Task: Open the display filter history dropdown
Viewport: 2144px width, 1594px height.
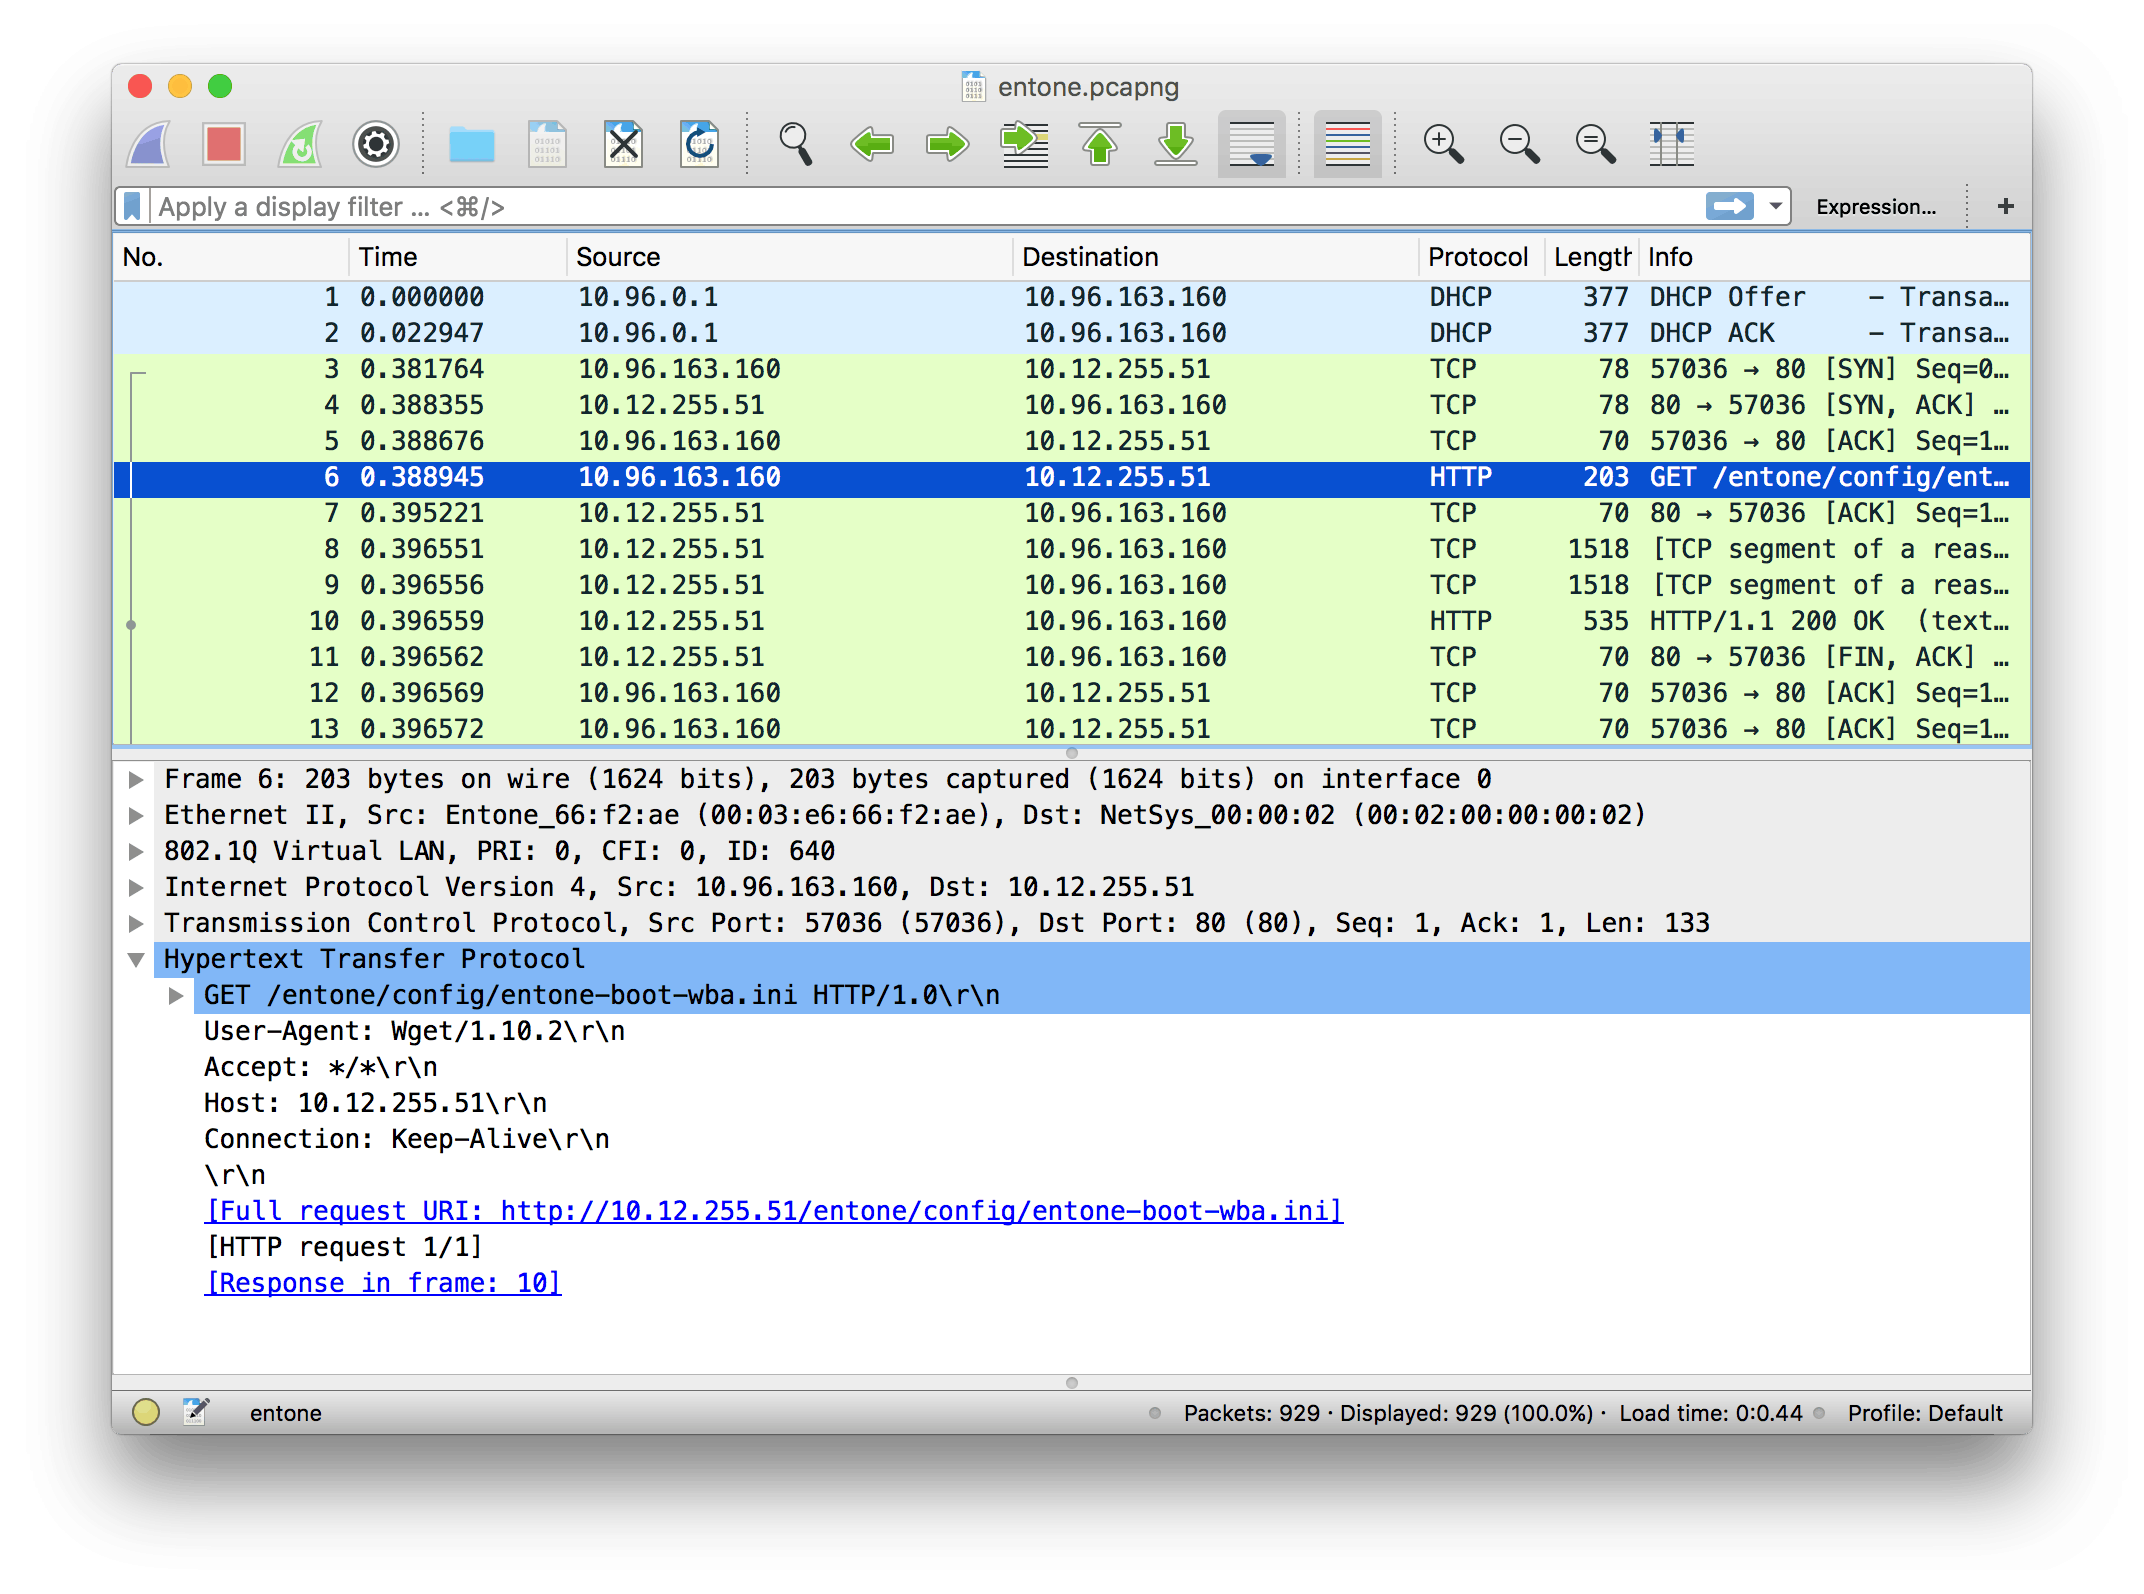Action: pos(1775,206)
